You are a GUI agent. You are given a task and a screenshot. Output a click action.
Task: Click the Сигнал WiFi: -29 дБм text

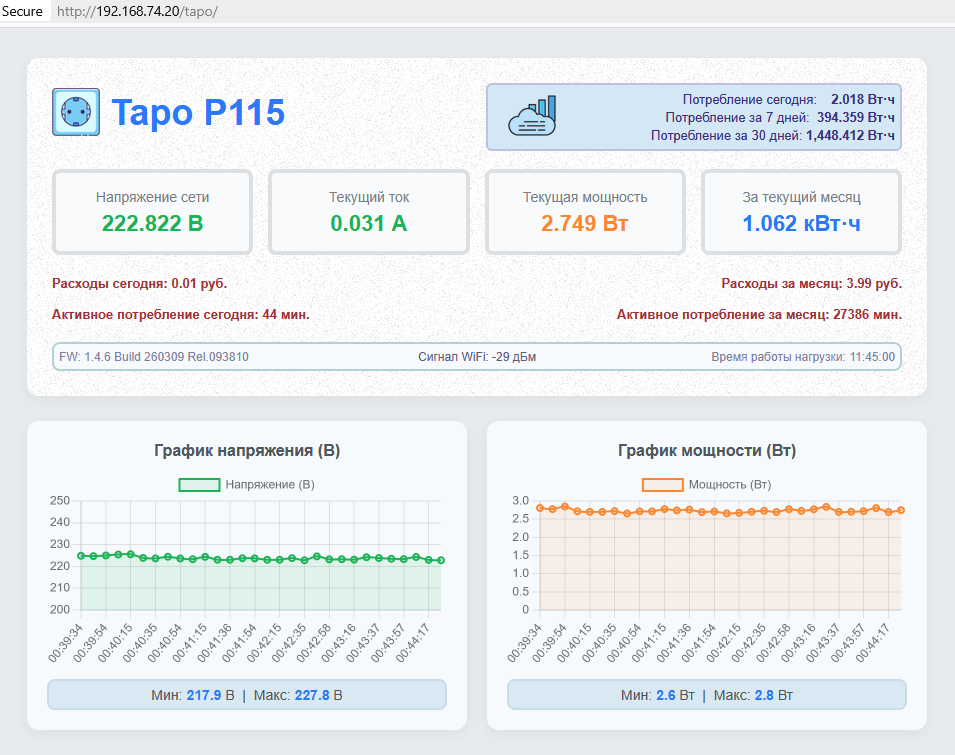click(x=477, y=357)
